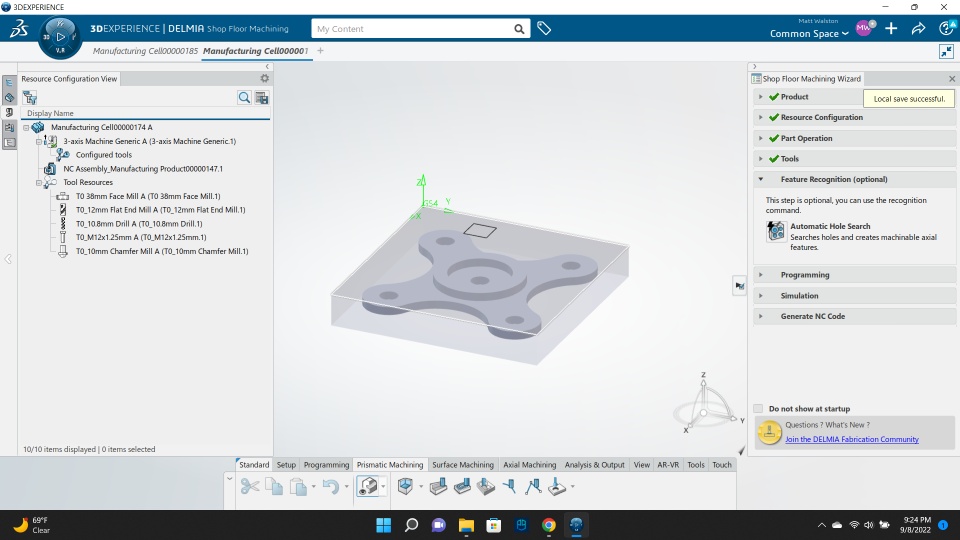This screenshot has height=540, width=960.
Task: Click the fourth icon in left sidebar strip
Action: point(9,127)
